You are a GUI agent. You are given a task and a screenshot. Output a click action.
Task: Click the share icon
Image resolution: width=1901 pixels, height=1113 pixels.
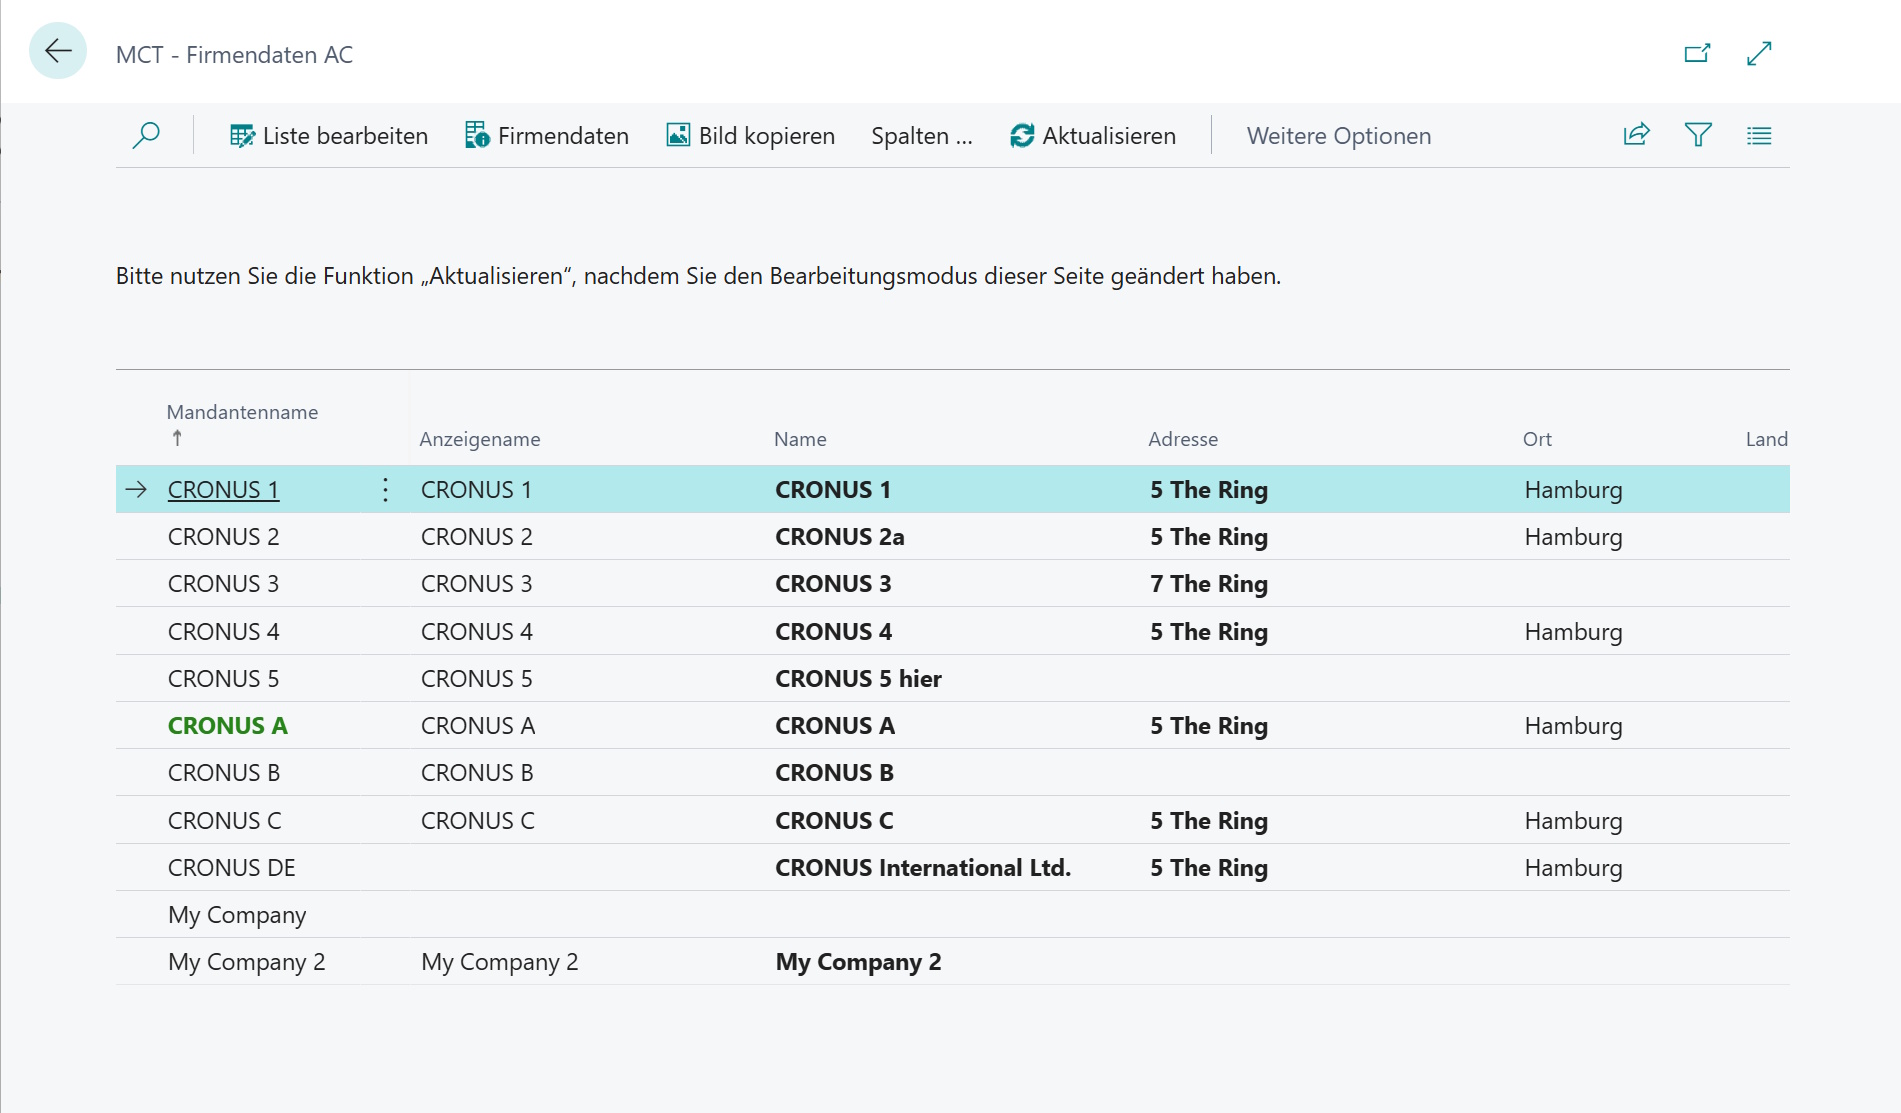(1636, 135)
